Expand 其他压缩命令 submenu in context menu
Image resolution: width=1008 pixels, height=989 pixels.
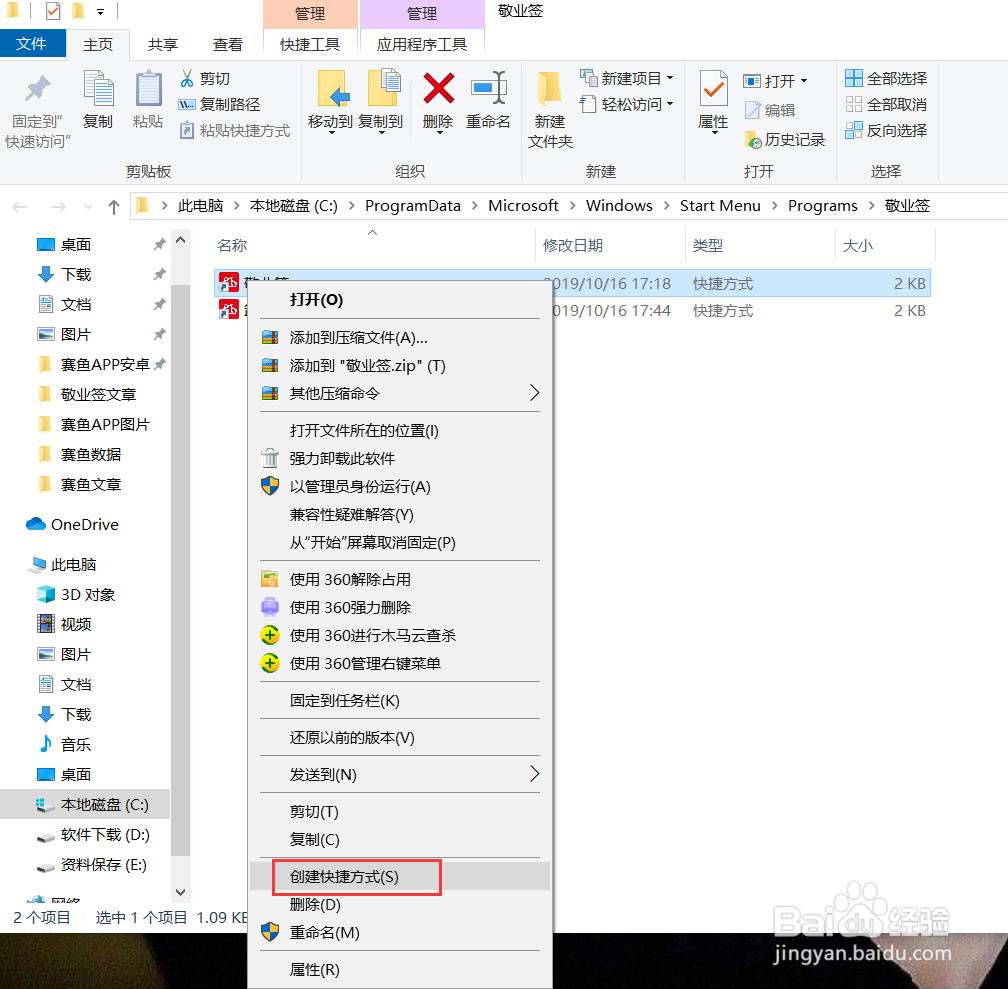click(534, 393)
